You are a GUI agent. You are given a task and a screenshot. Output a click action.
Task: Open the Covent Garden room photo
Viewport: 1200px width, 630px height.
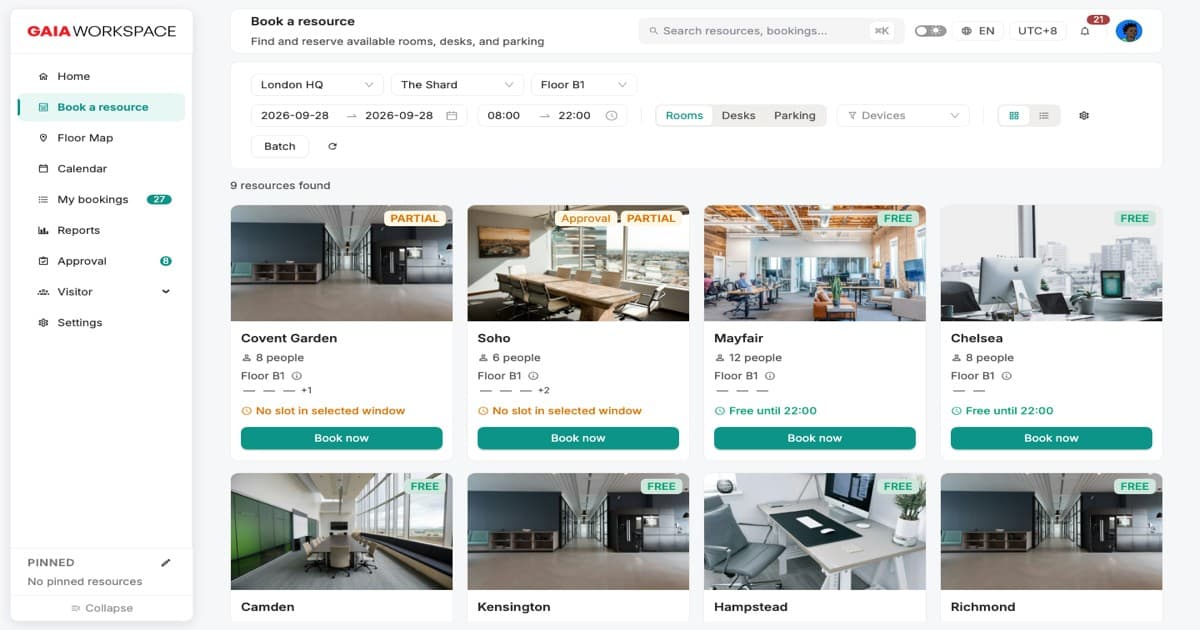tap(342, 263)
